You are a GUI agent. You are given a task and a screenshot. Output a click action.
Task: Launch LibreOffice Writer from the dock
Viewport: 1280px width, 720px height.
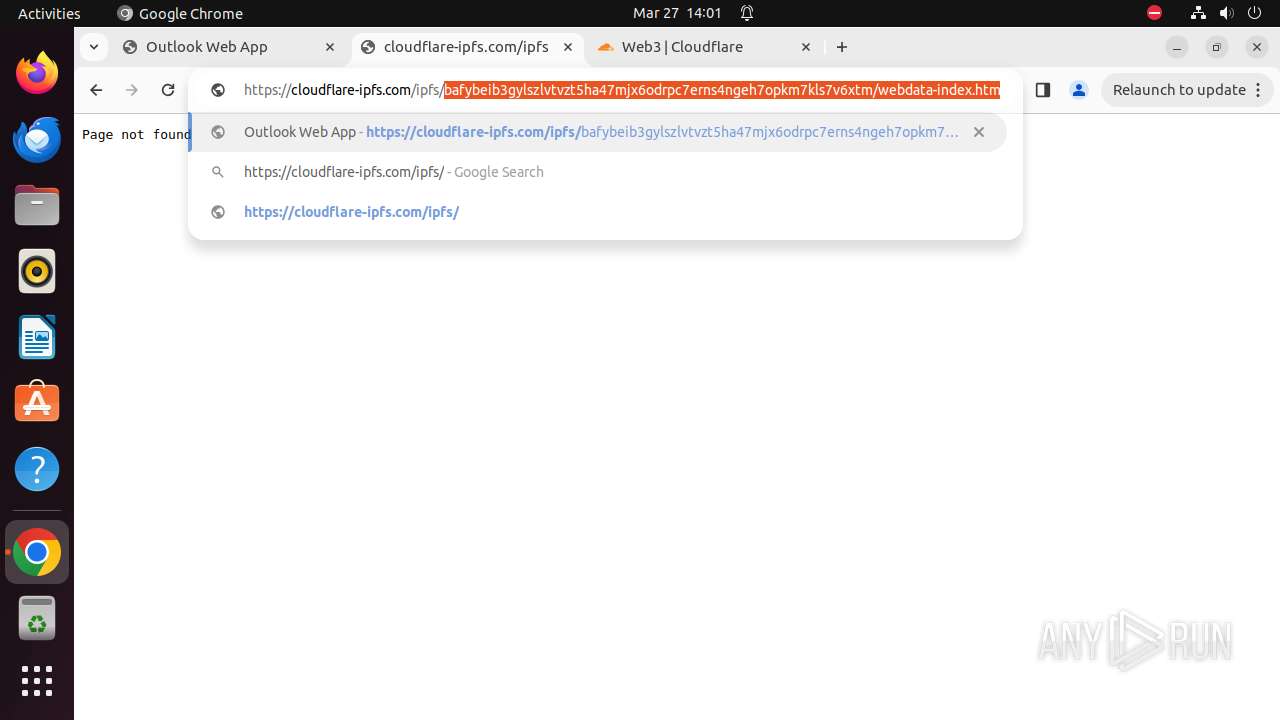pos(37,337)
